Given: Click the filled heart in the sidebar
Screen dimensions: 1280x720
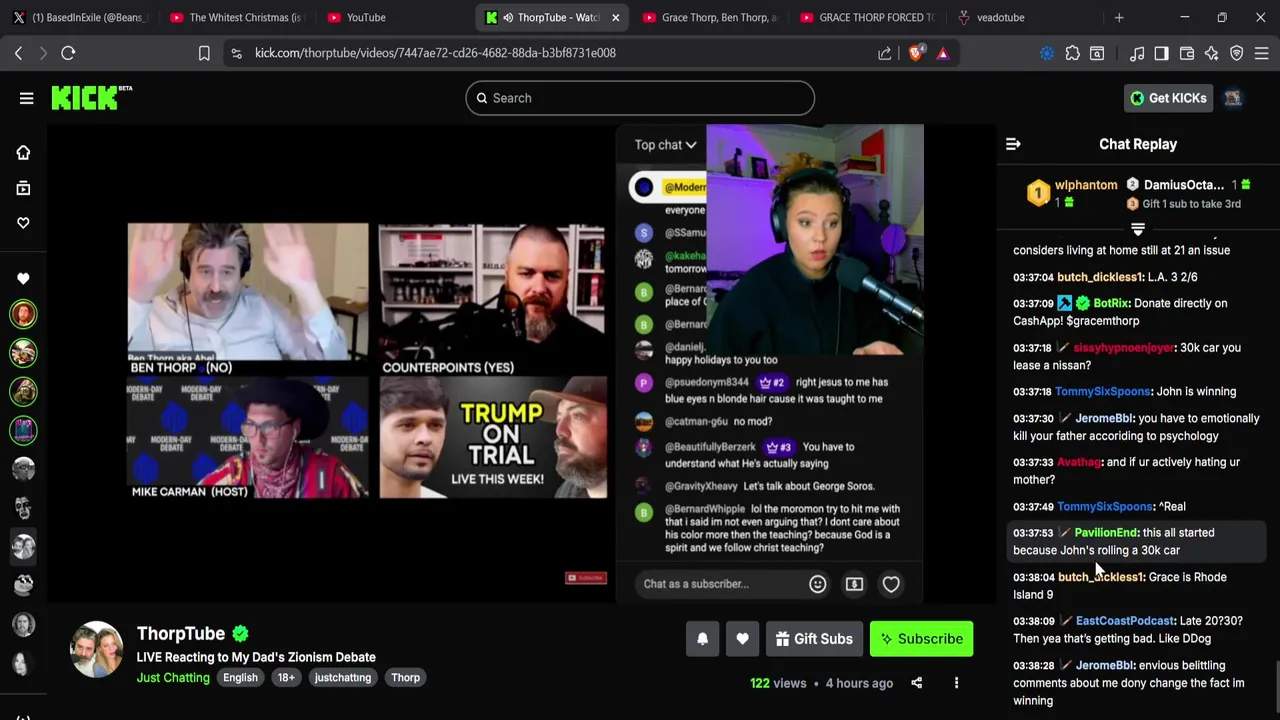Looking at the screenshot, I should tap(23, 278).
